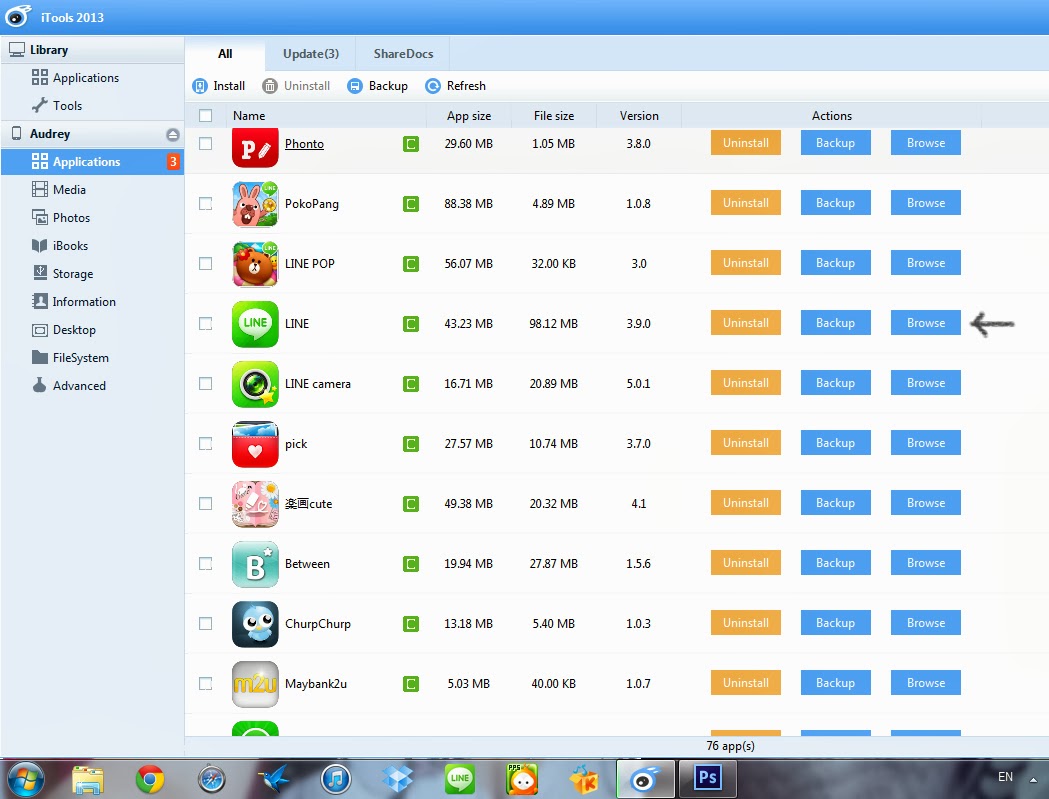Browse the ChurpChurp app files
This screenshot has height=799, width=1049.
[x=926, y=622]
